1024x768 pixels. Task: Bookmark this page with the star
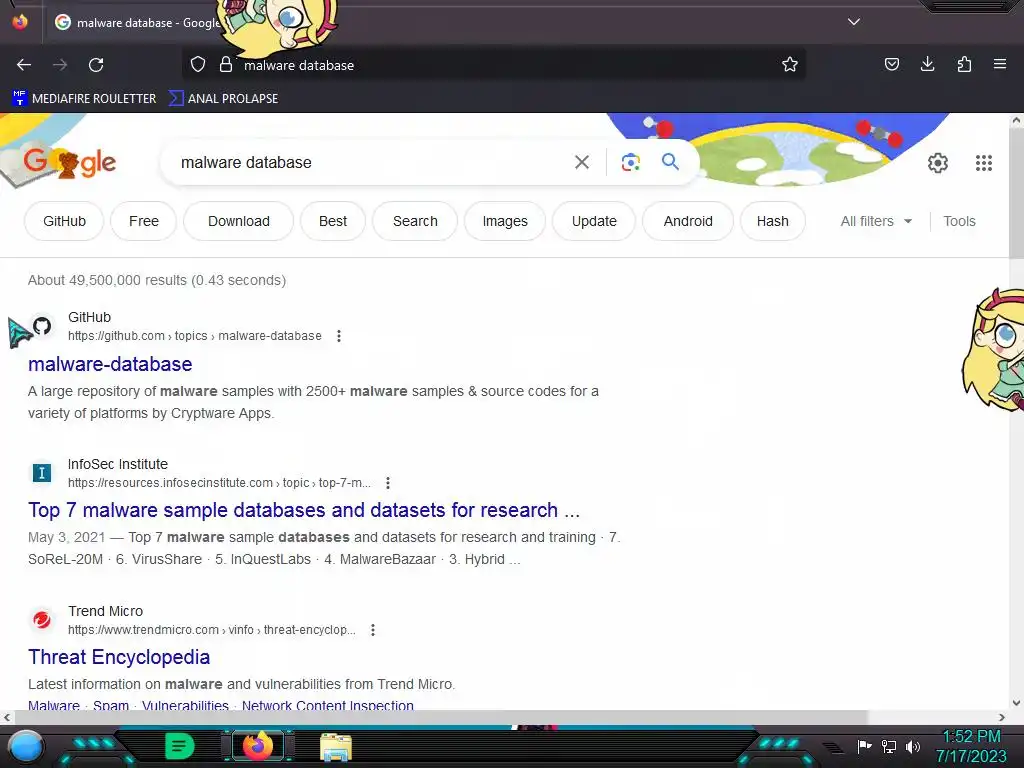[x=790, y=65]
